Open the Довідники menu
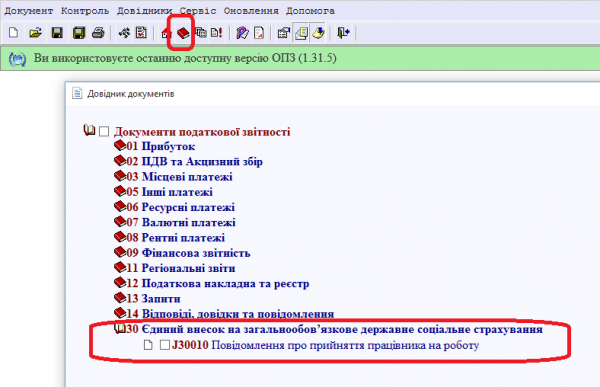The width and height of the screenshot is (600, 387). [144, 11]
